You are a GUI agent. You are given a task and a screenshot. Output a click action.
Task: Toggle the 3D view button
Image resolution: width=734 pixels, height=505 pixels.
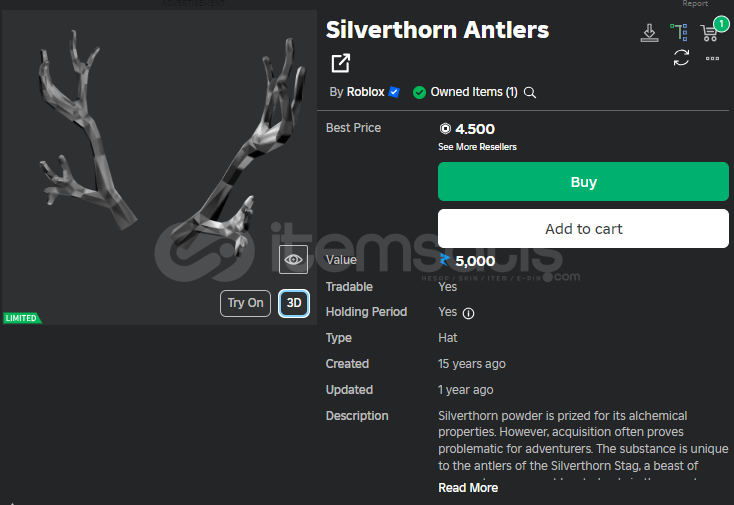(x=294, y=303)
